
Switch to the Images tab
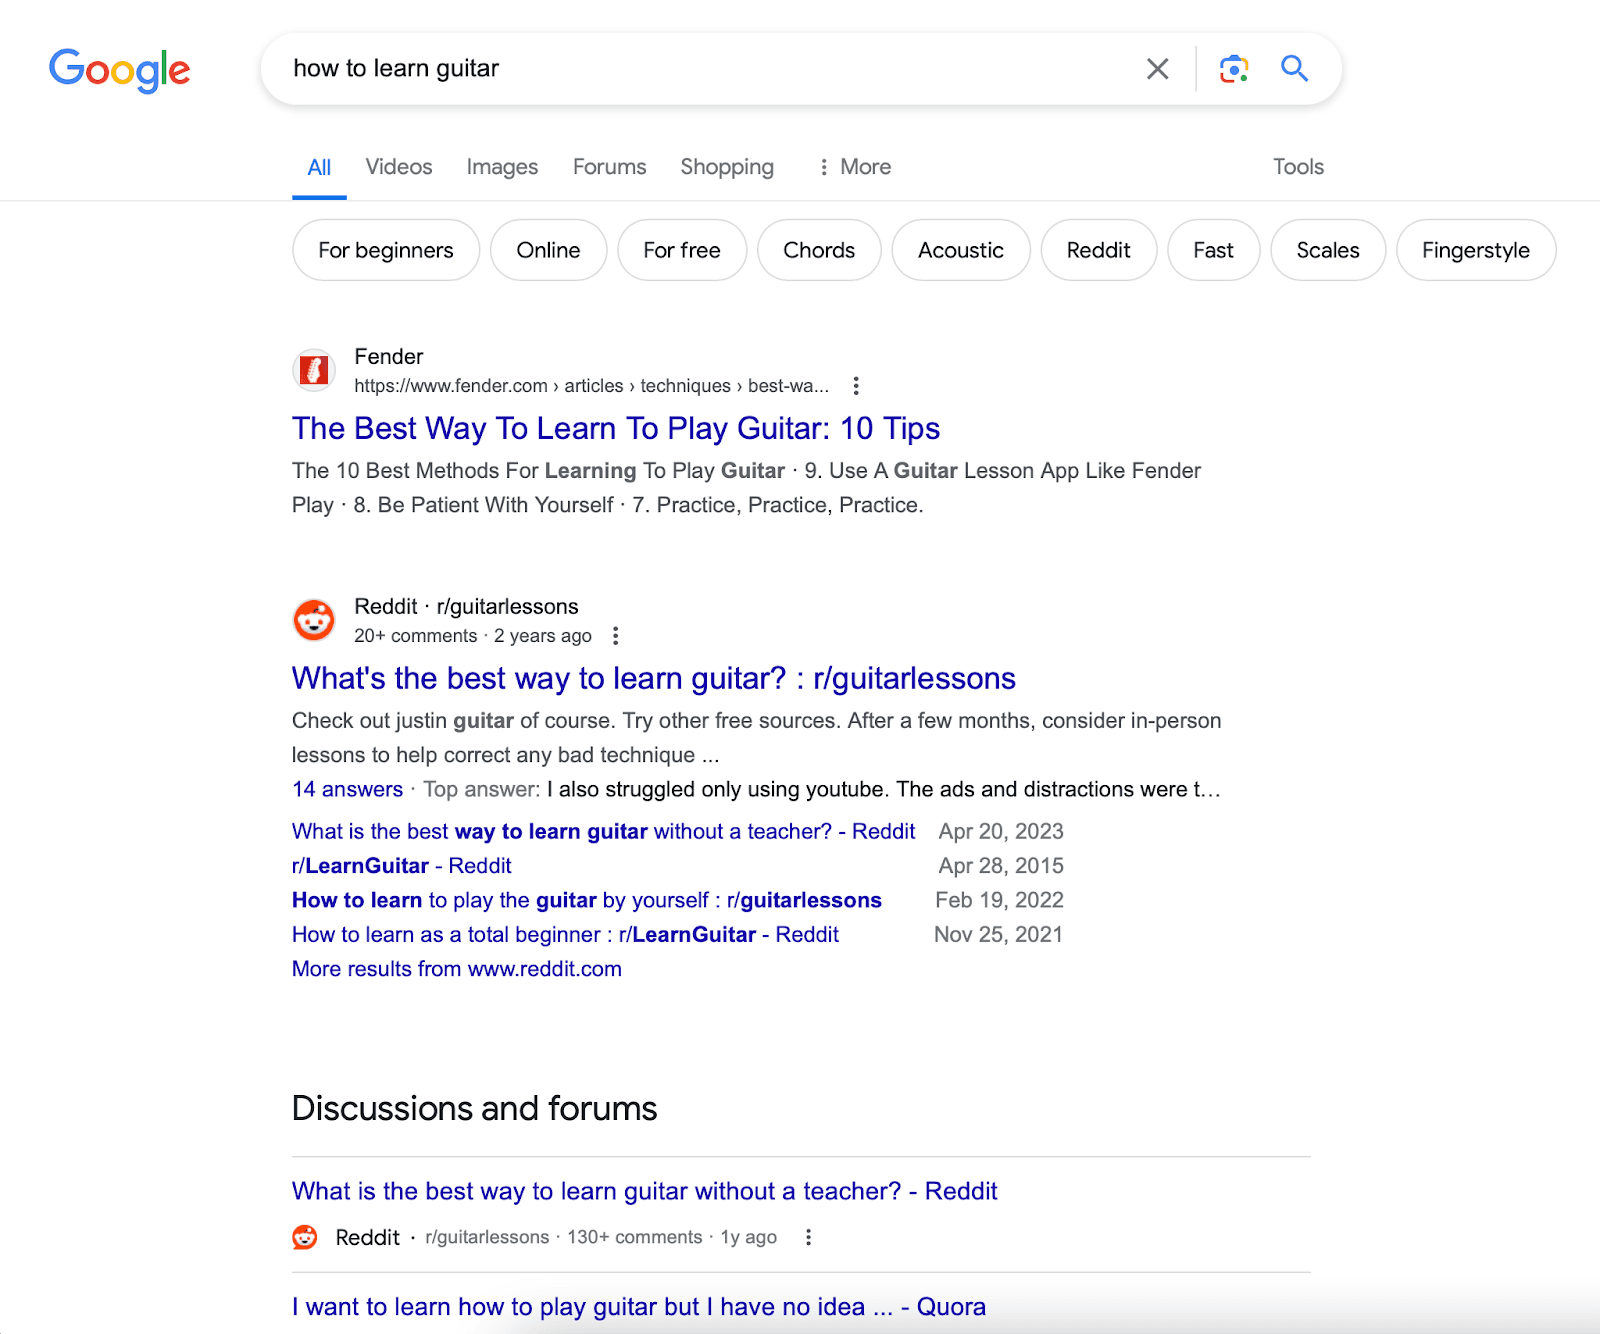[x=502, y=167]
